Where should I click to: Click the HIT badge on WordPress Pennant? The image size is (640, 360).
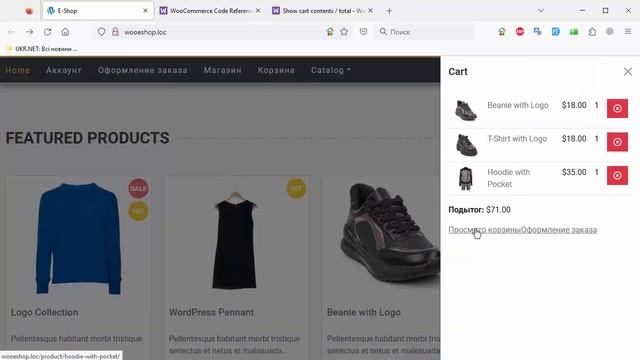(x=296, y=188)
